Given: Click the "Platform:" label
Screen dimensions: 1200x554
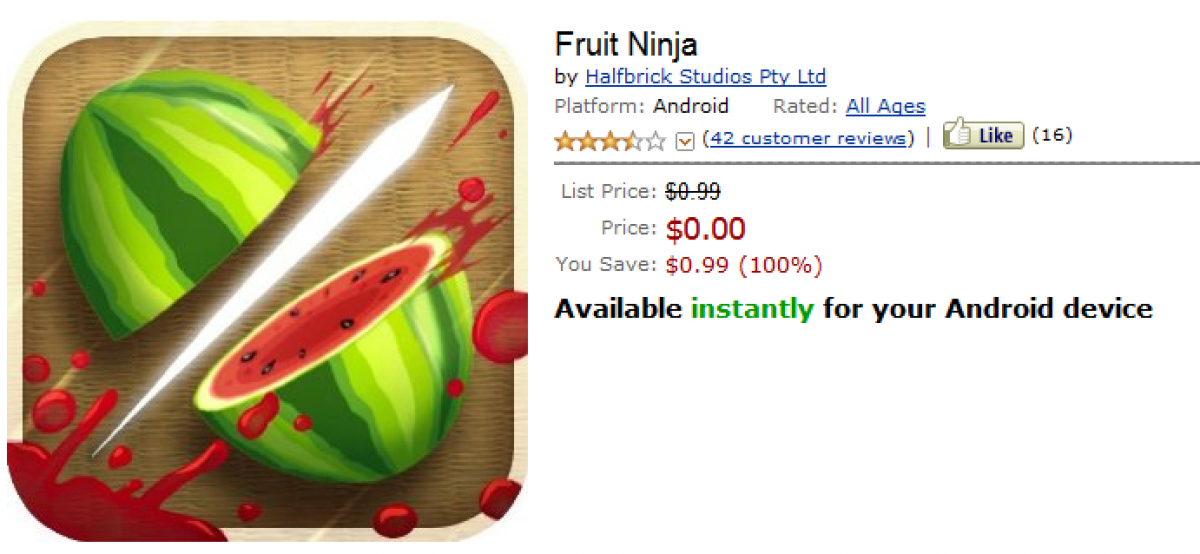Looking at the screenshot, I should tap(600, 106).
